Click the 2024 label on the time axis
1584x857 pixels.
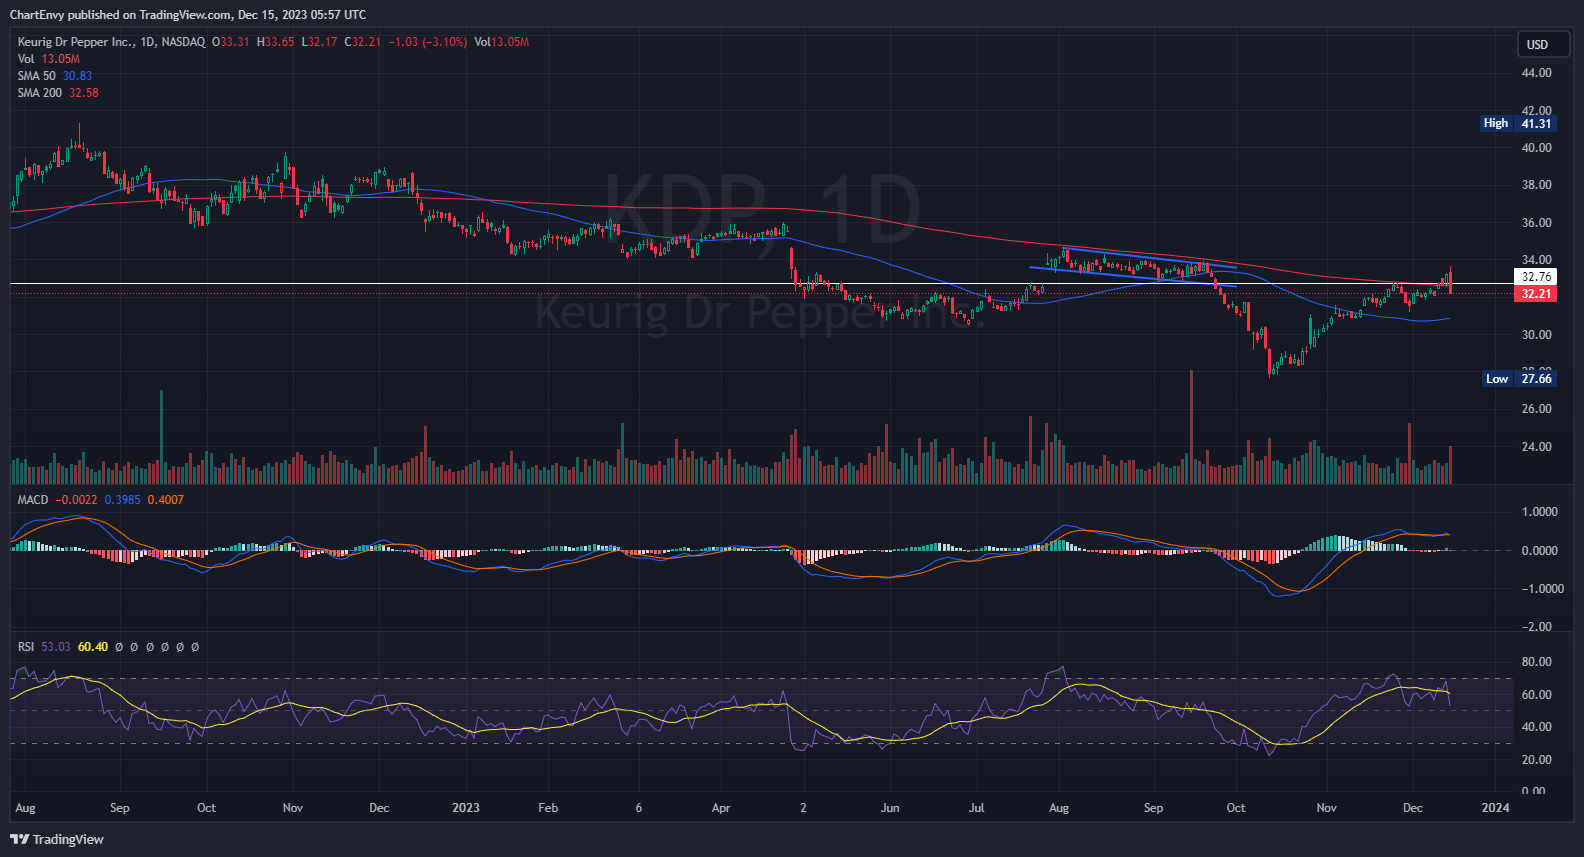click(1495, 808)
